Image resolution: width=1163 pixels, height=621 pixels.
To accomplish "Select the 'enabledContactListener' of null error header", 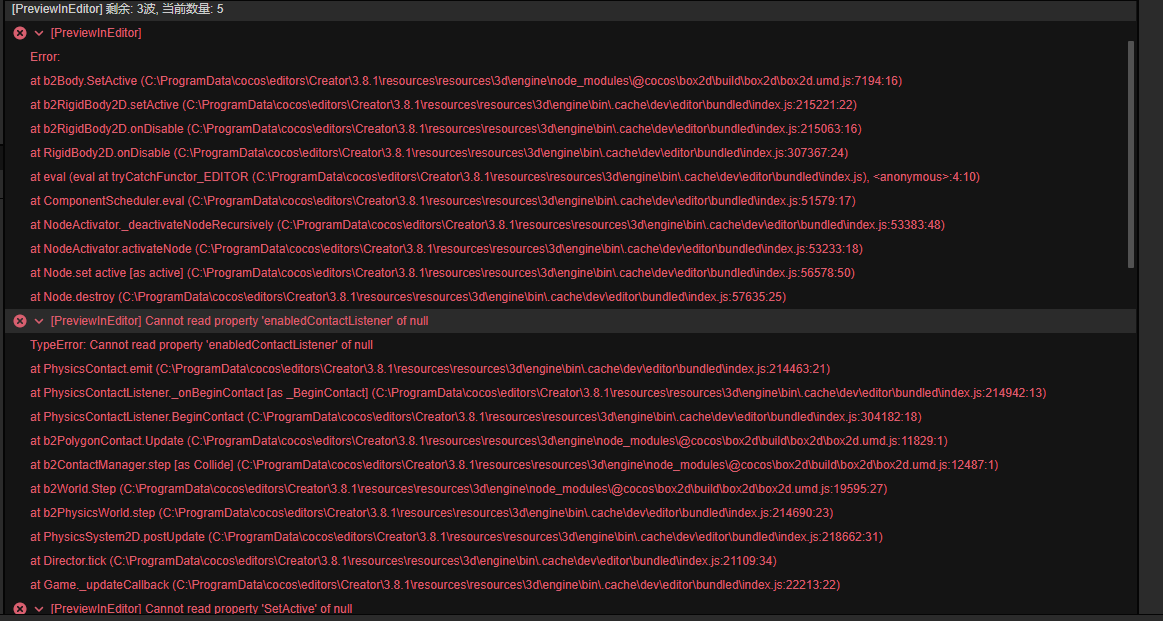I will tap(570, 321).
